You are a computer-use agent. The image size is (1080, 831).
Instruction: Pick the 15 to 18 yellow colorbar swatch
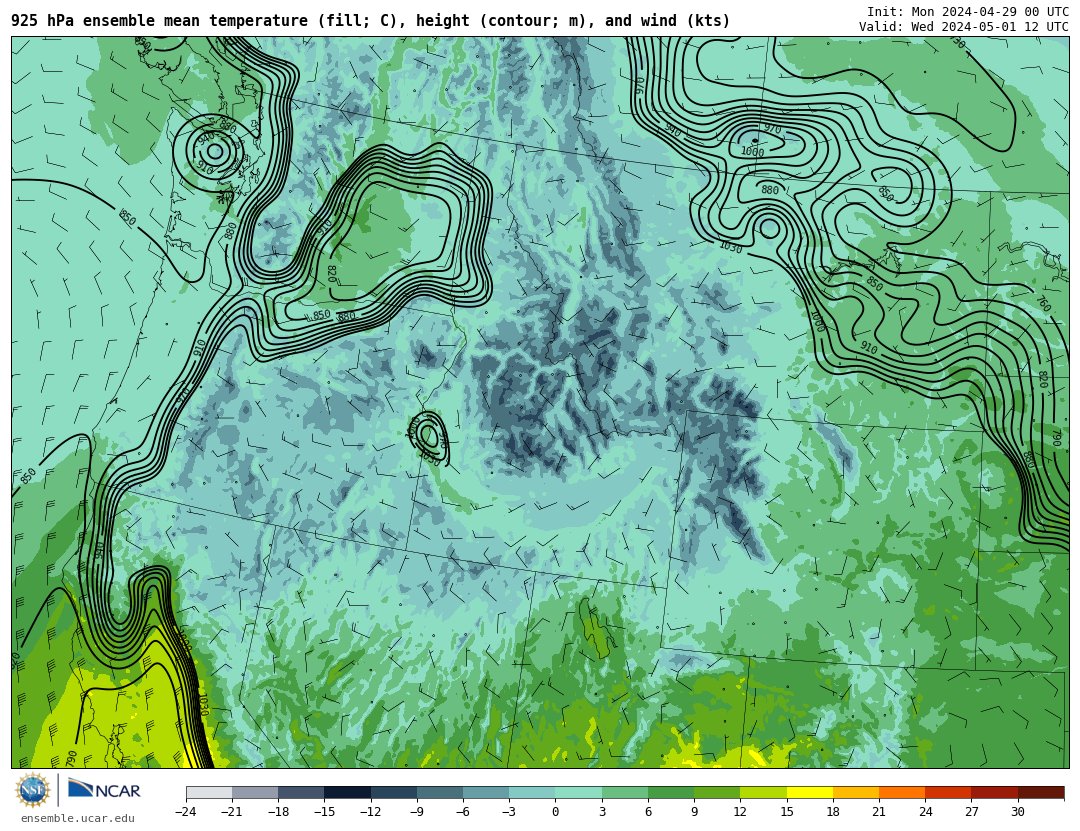pyautogui.click(x=809, y=792)
